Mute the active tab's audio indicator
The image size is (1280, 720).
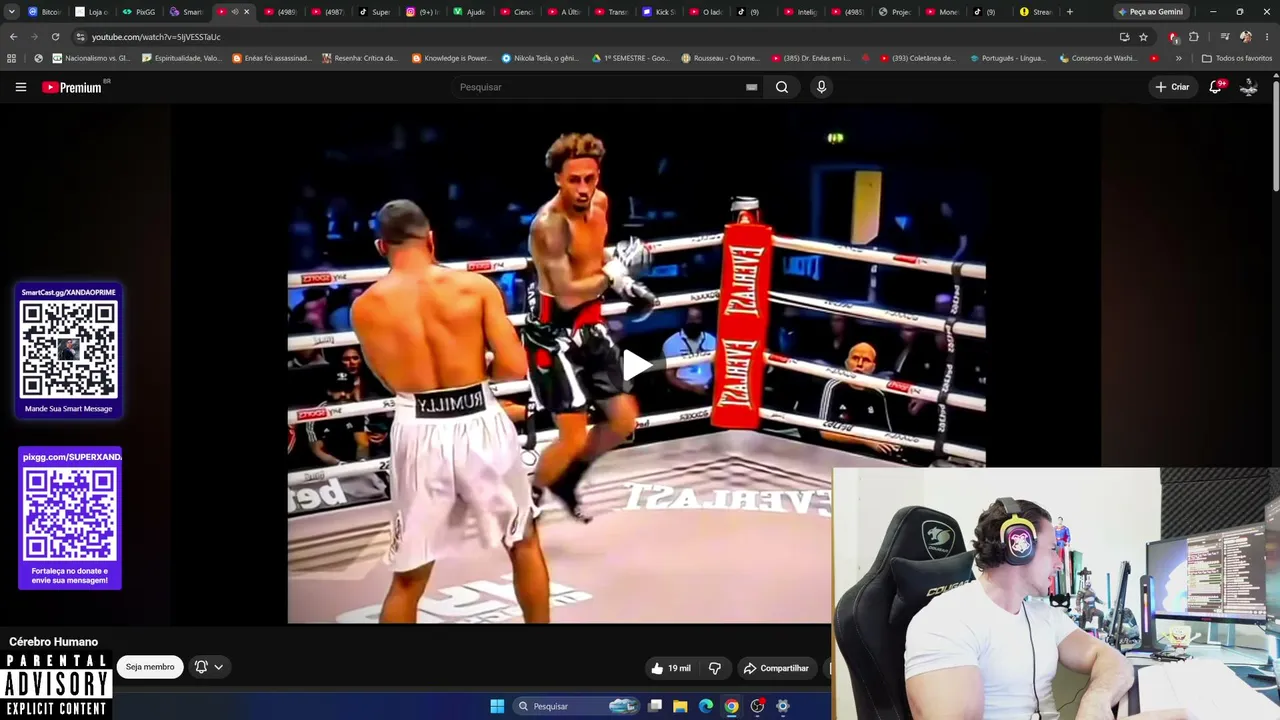[235, 12]
